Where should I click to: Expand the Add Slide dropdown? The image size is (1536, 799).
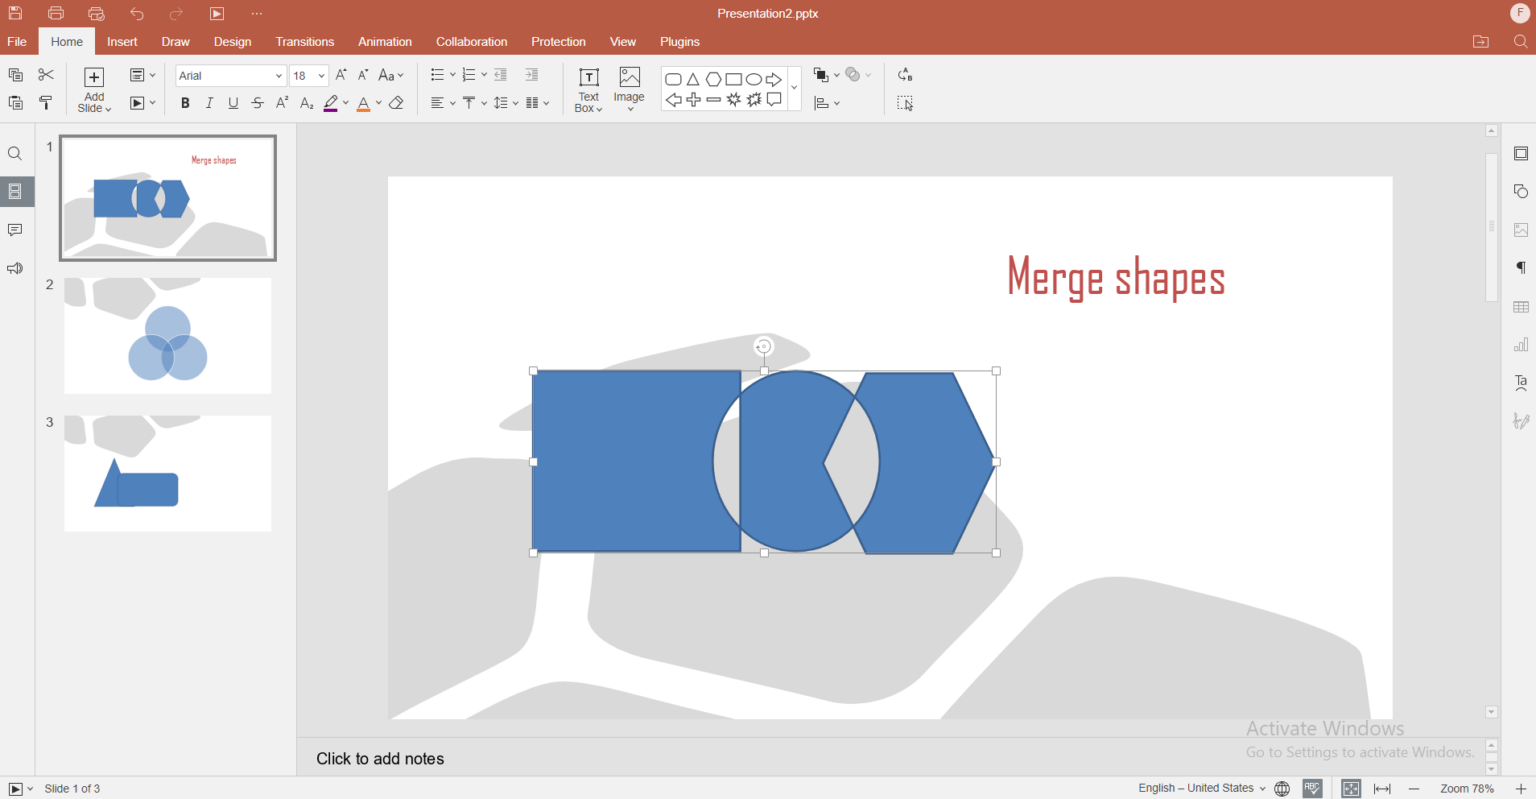tap(94, 103)
